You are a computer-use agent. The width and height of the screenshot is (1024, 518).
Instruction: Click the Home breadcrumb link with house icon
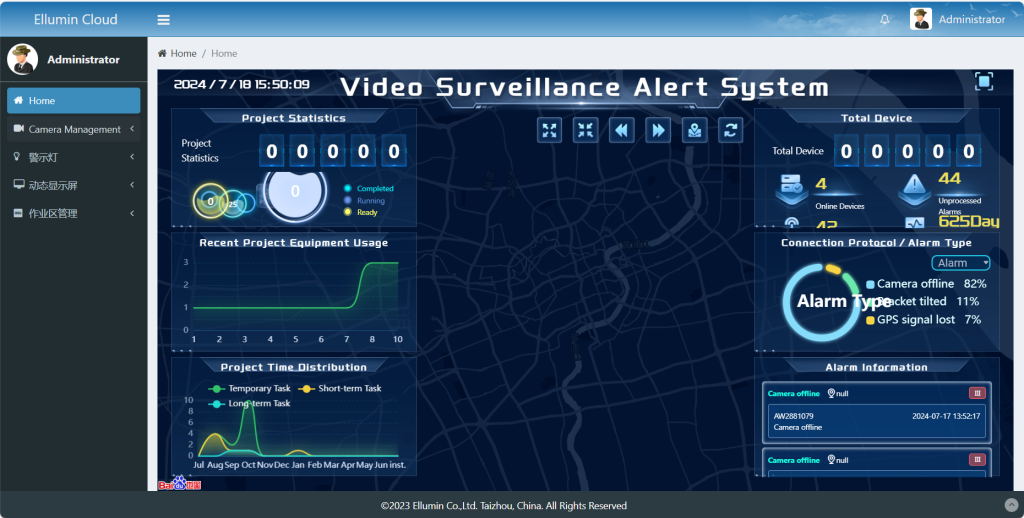[x=177, y=53]
